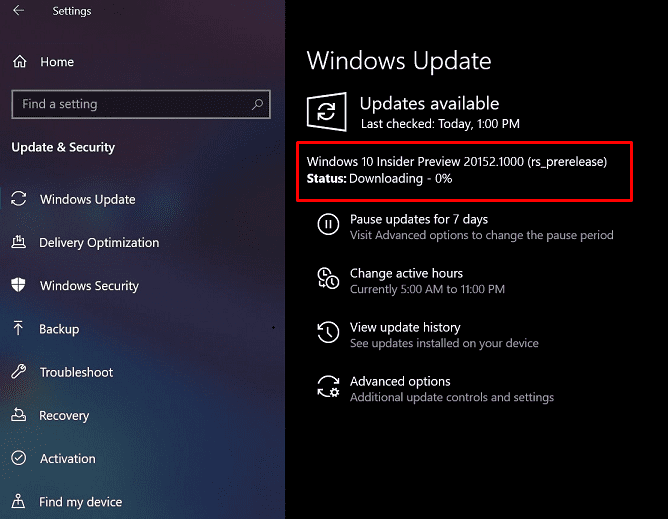Click the Delivery Optimization icon
This screenshot has height=519, width=668.
[x=18, y=242]
